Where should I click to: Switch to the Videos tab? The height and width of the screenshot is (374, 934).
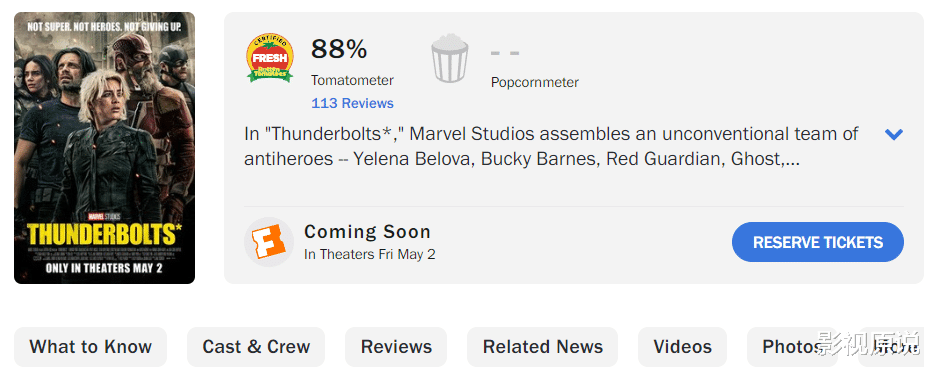pyautogui.click(x=683, y=347)
